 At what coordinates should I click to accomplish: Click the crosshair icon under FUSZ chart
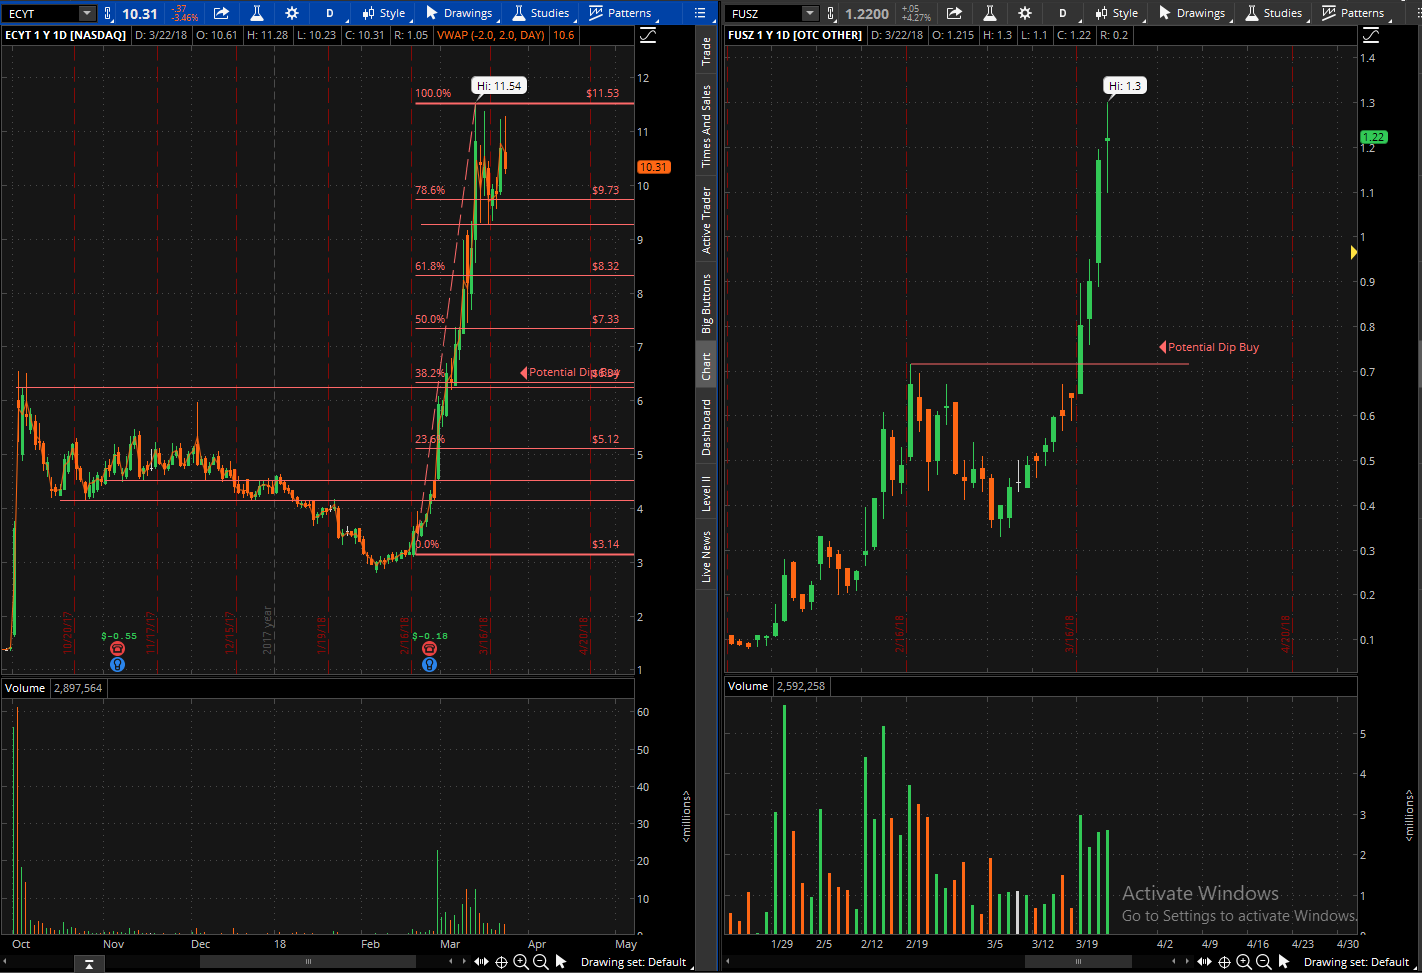click(1225, 962)
